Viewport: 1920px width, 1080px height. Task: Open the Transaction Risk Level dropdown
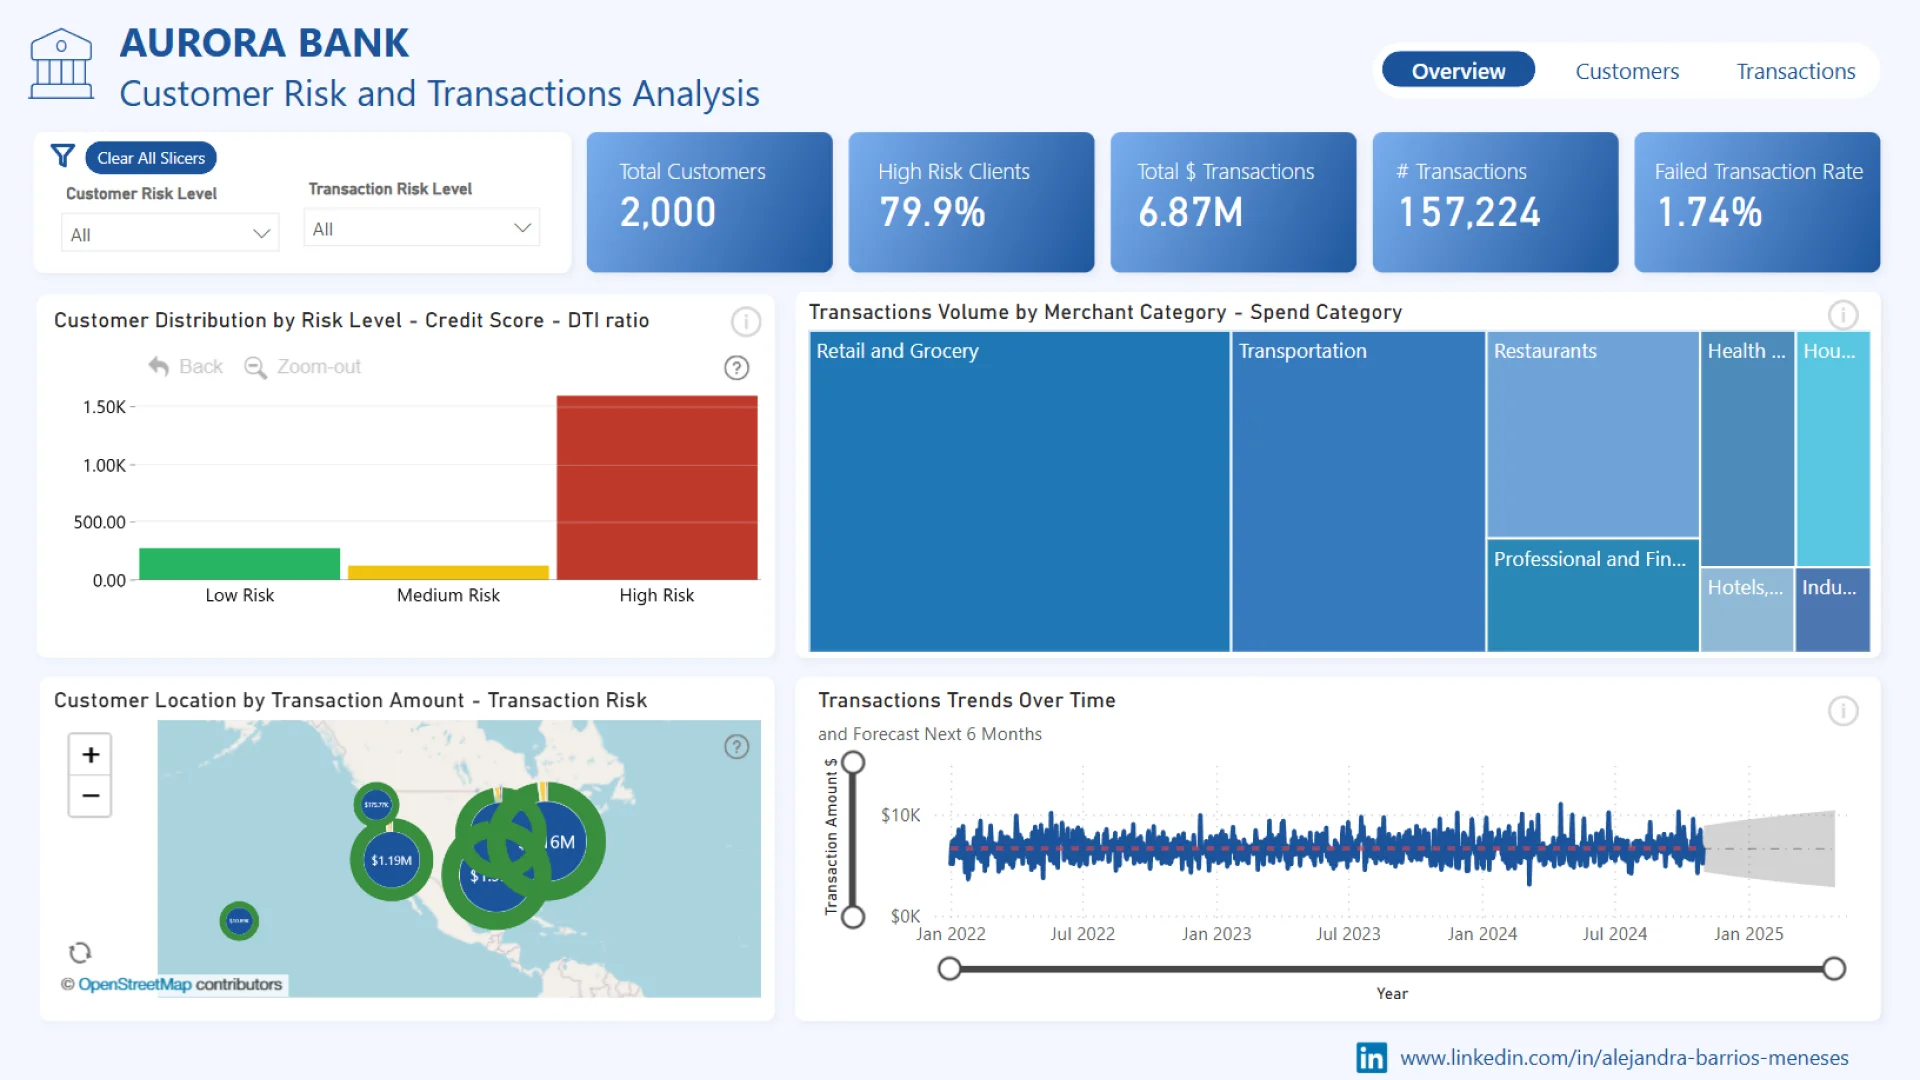(x=421, y=228)
